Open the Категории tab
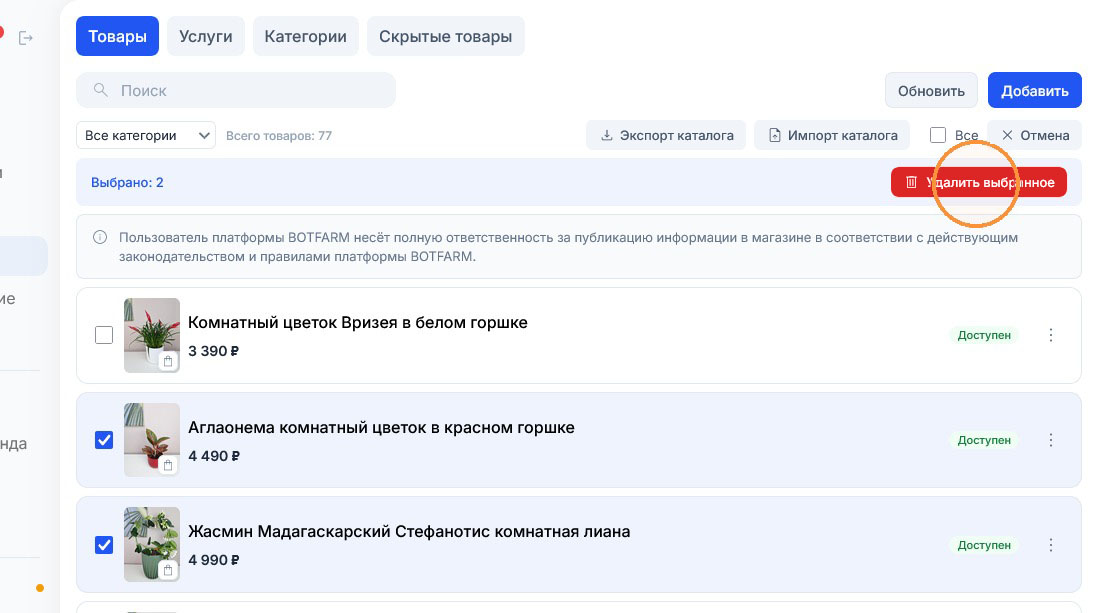 click(x=305, y=36)
